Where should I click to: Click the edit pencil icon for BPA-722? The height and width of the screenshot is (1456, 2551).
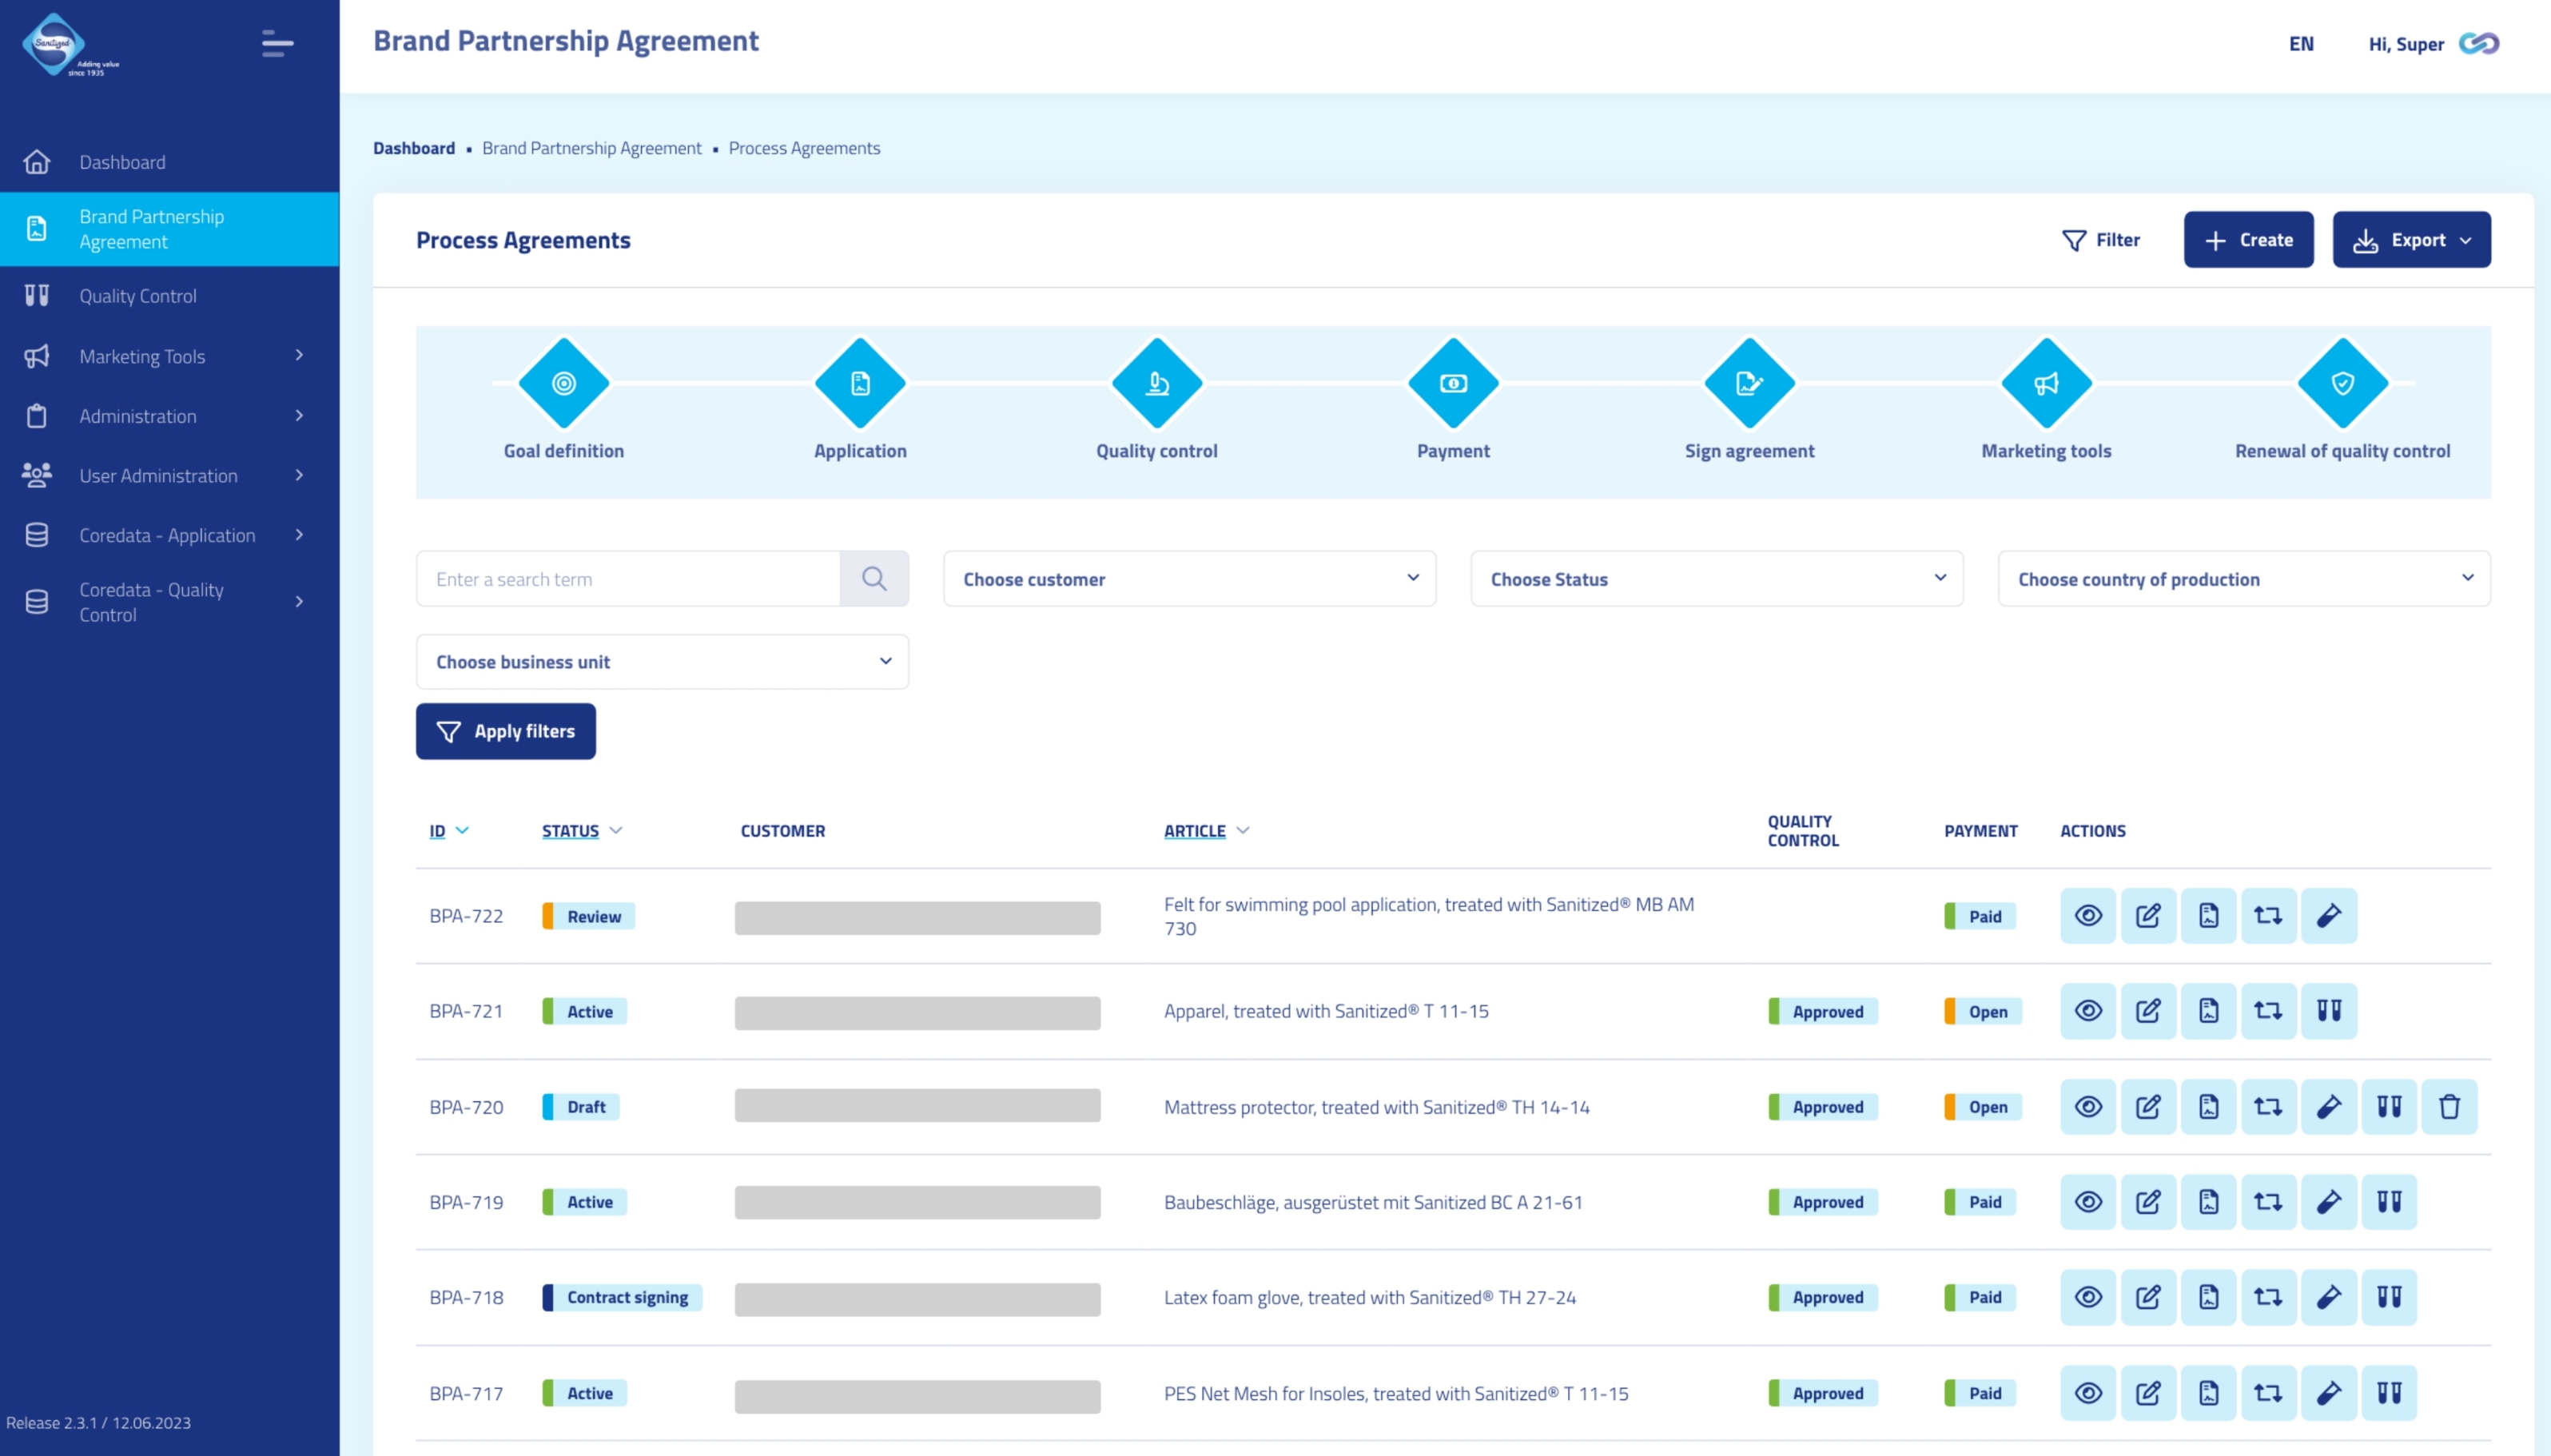pyautogui.click(x=2147, y=916)
